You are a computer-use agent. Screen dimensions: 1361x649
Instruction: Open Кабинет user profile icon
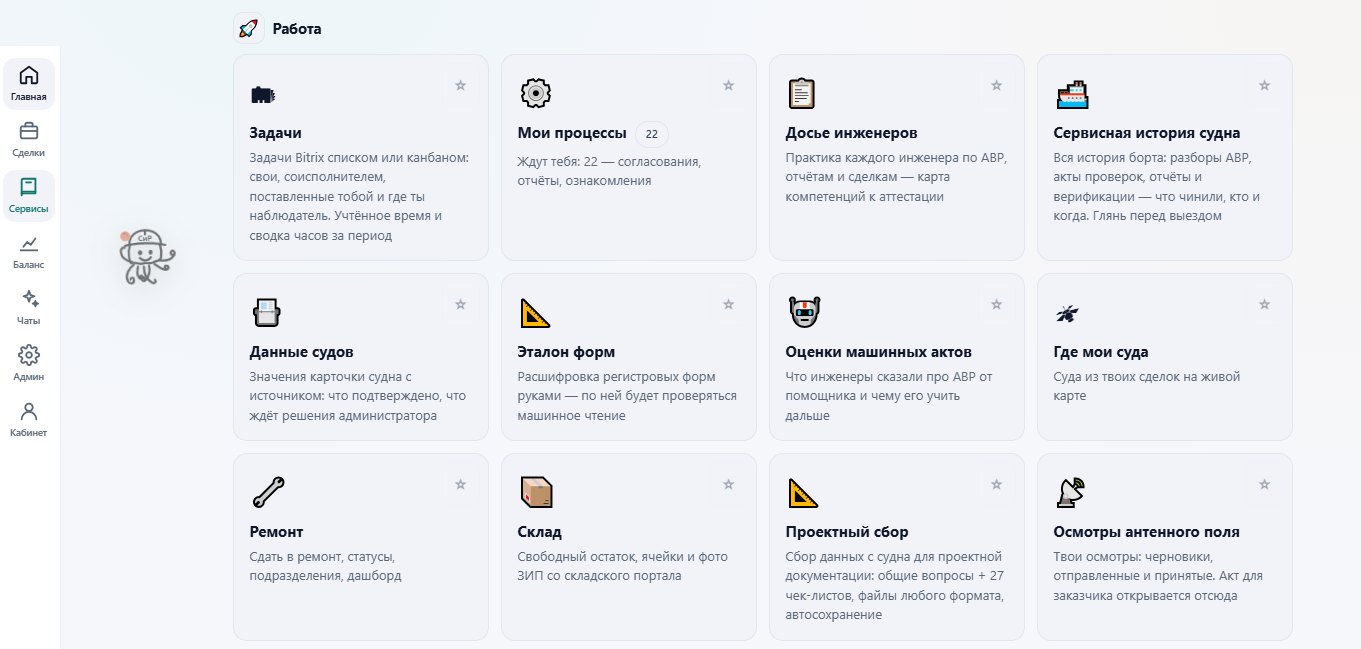29,411
